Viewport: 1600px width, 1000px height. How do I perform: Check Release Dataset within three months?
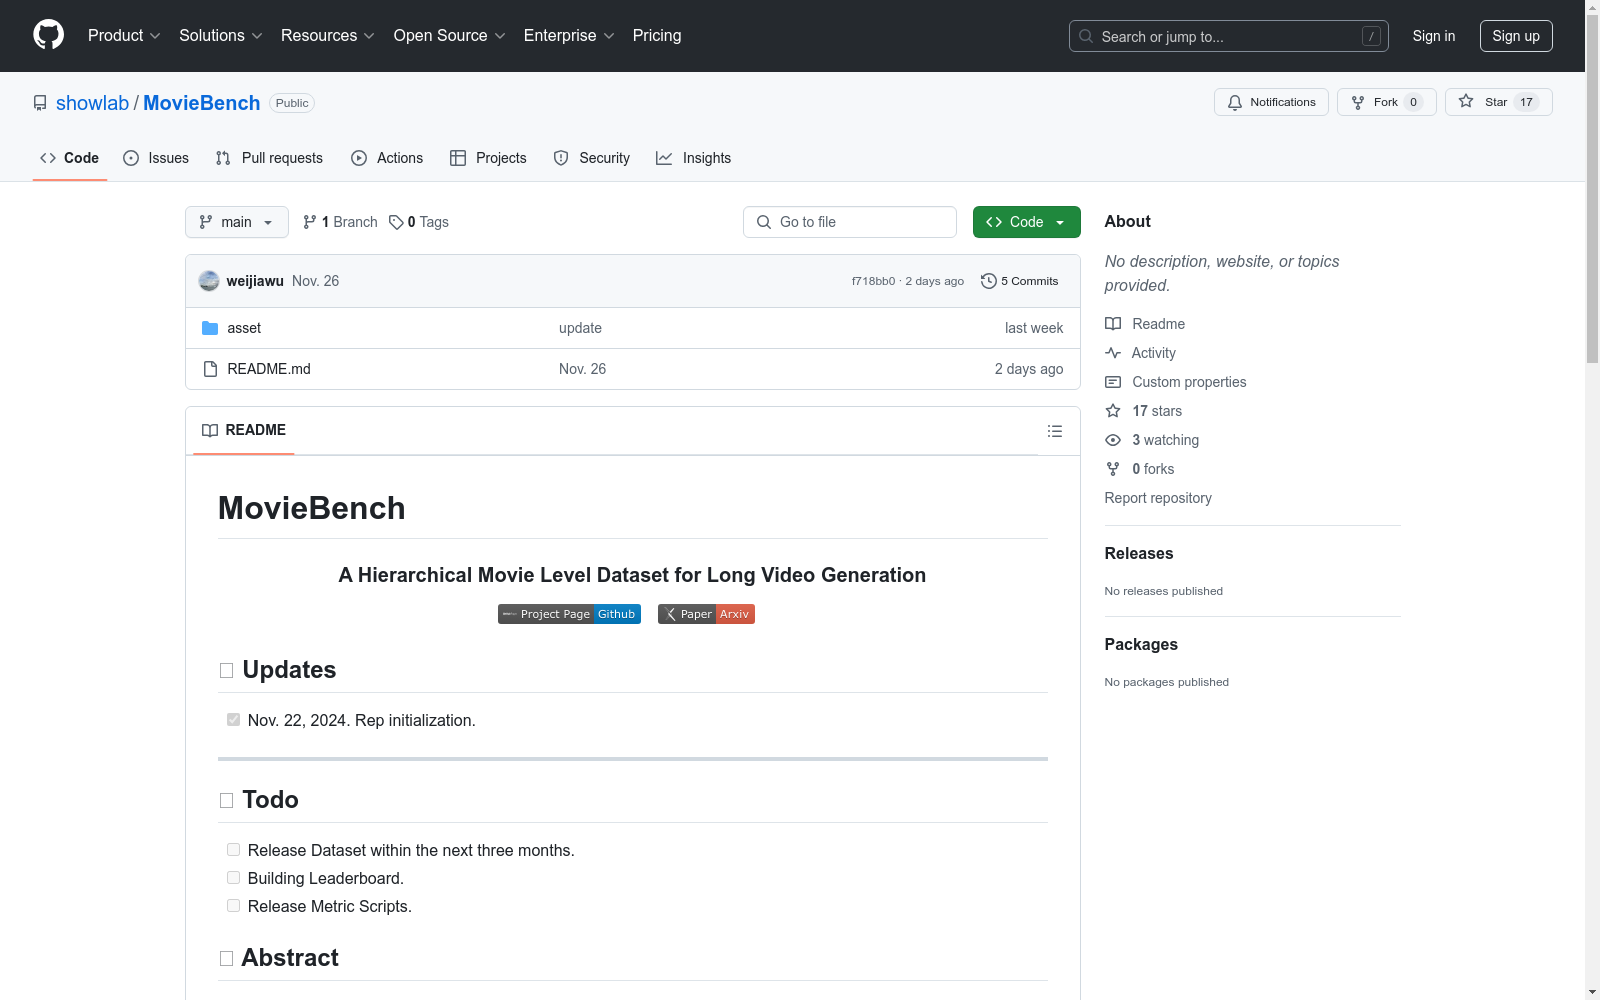coord(233,849)
